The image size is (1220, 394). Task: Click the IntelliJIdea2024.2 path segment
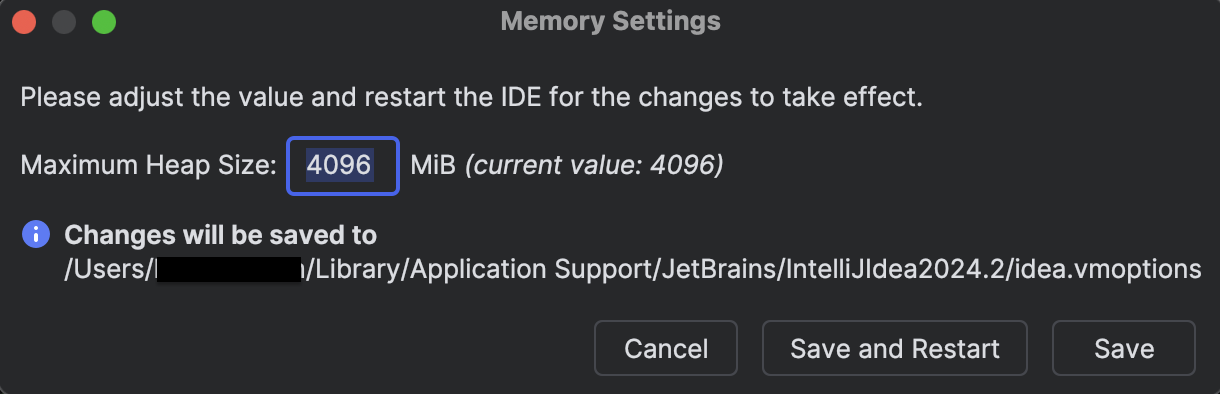(x=912, y=269)
